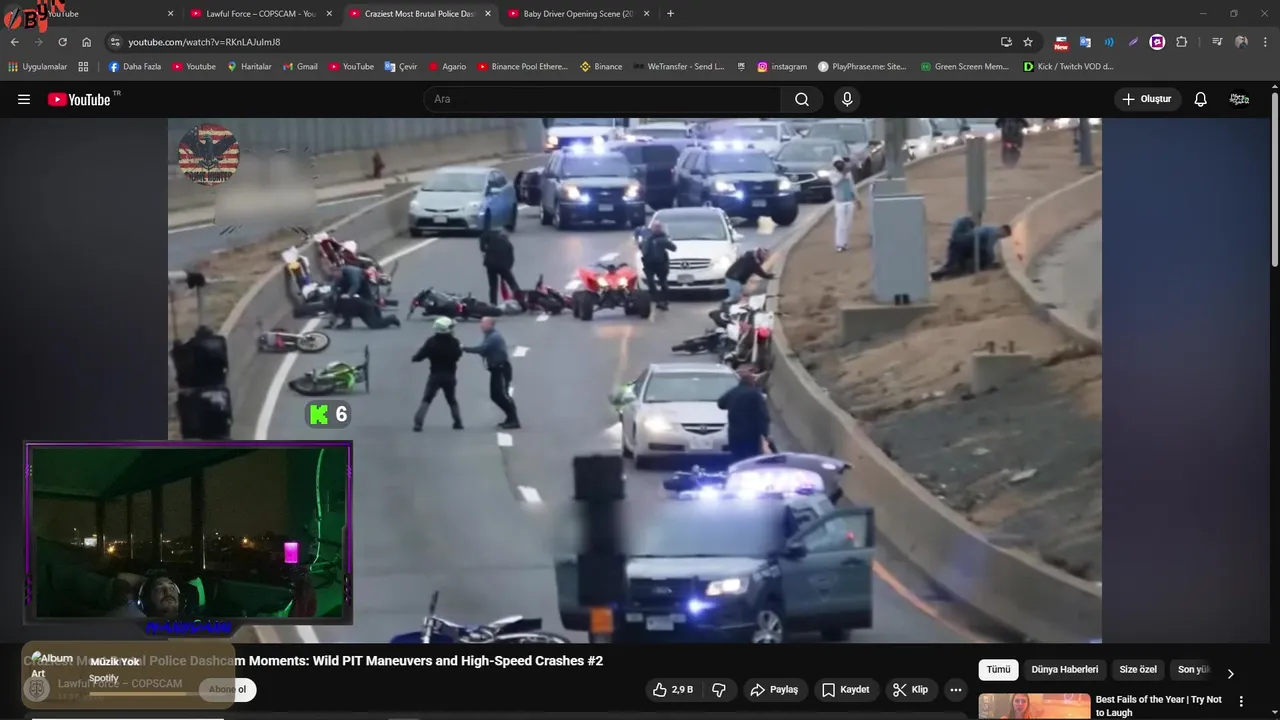Reload the page with refresh icon

coord(62,42)
